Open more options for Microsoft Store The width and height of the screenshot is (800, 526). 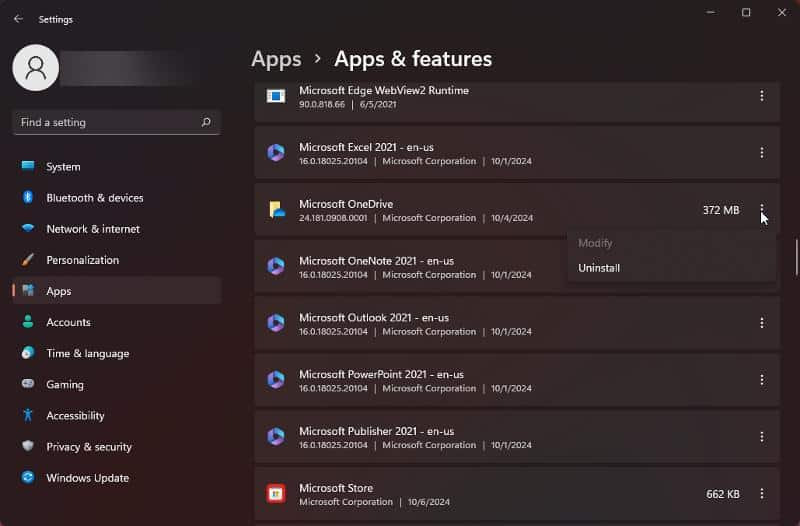[762, 494]
